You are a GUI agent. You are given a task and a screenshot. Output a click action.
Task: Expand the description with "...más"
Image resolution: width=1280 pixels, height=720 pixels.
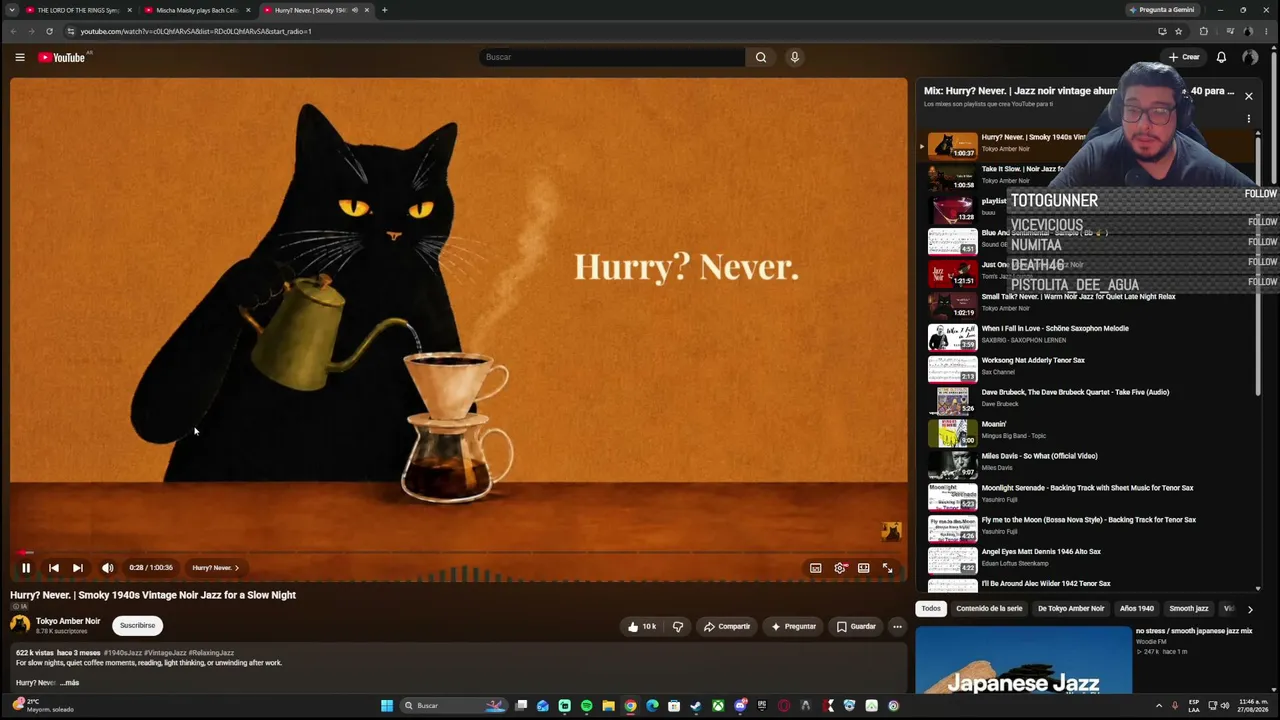[x=69, y=683]
